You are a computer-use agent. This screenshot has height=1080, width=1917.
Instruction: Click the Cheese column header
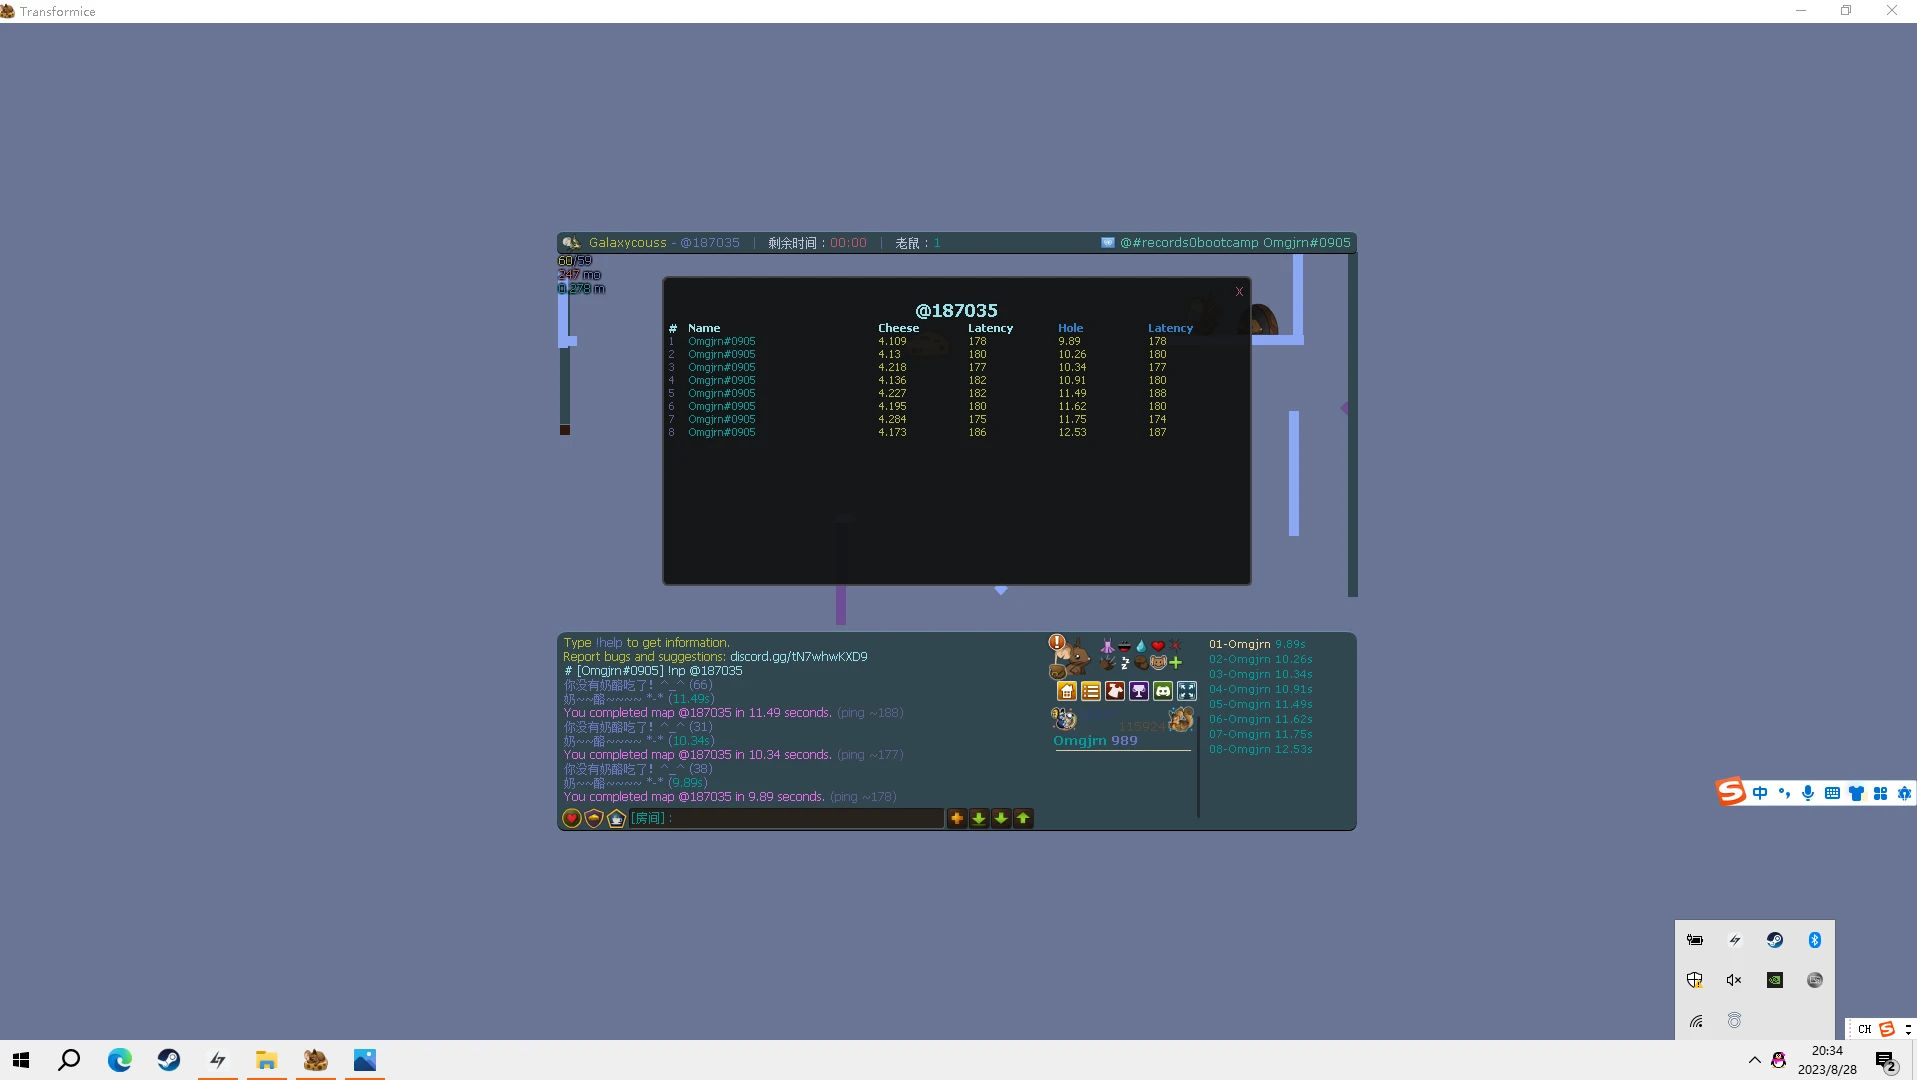[898, 328]
